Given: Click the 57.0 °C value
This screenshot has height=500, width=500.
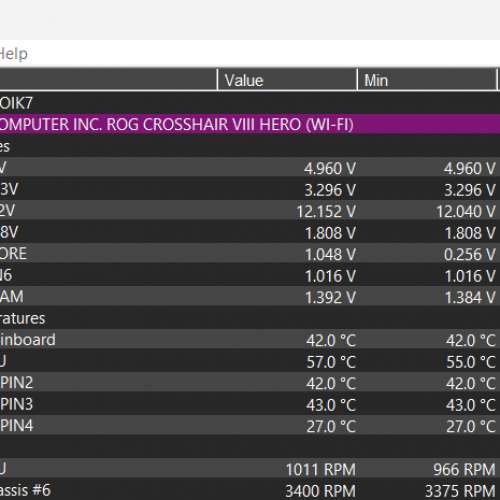Looking at the screenshot, I should coord(331,362).
